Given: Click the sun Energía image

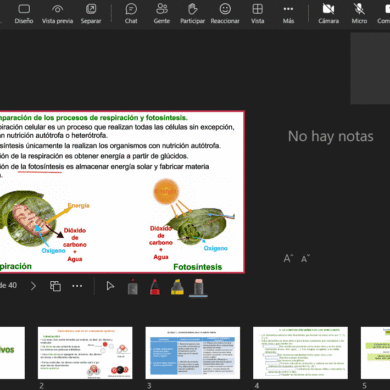Looking at the screenshot, I should (x=166, y=192).
